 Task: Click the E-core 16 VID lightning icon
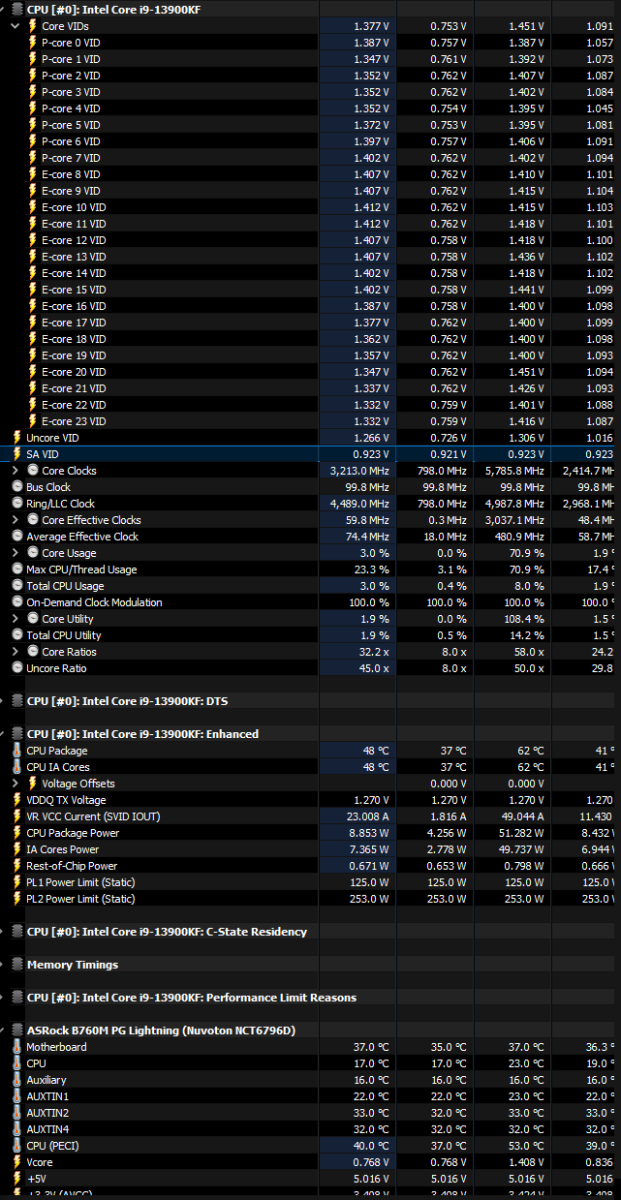(32, 306)
